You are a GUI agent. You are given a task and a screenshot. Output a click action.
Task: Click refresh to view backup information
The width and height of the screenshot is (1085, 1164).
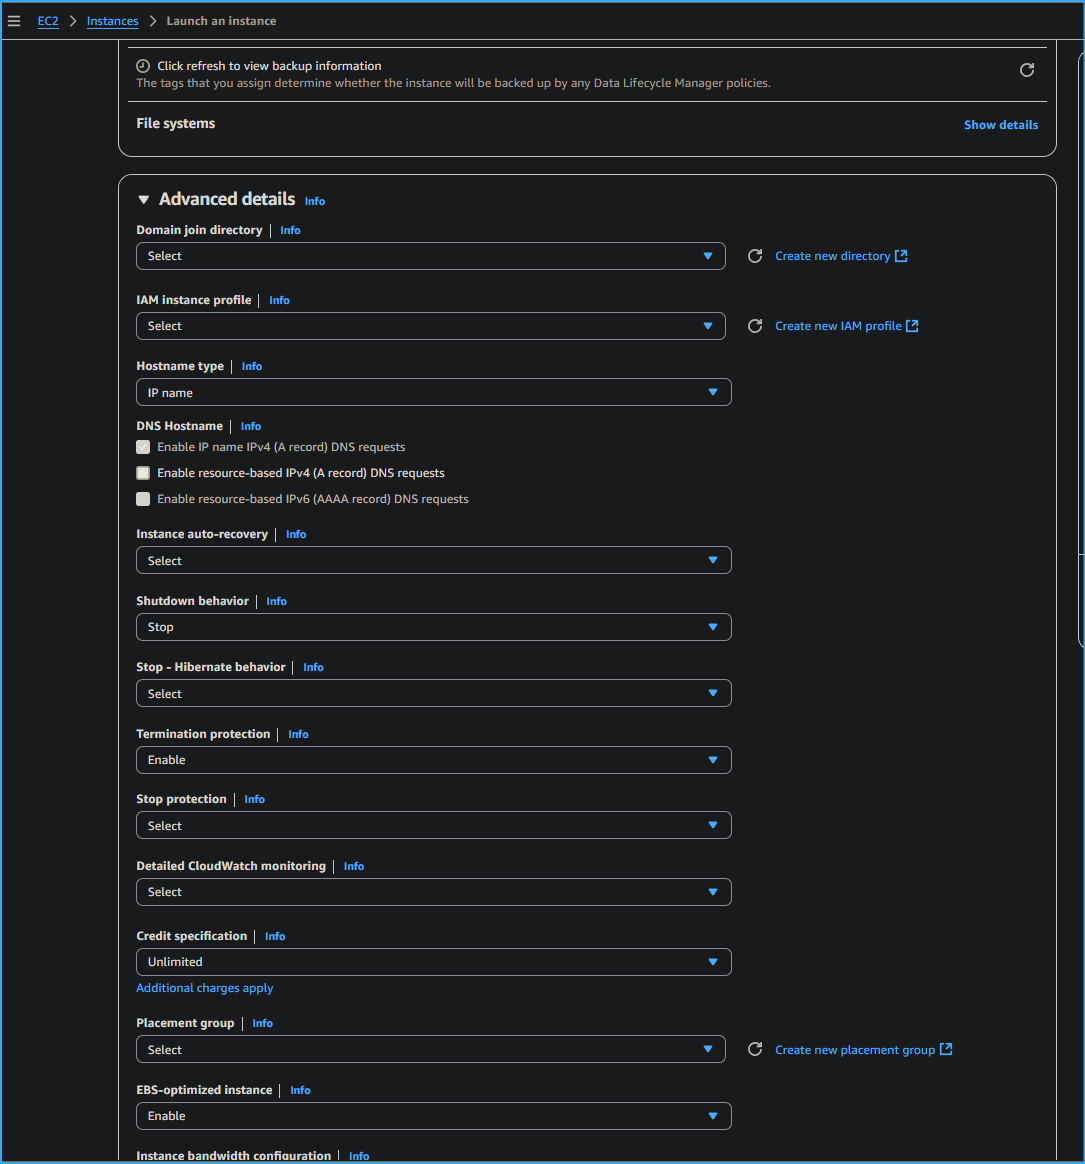[x=1027, y=70]
